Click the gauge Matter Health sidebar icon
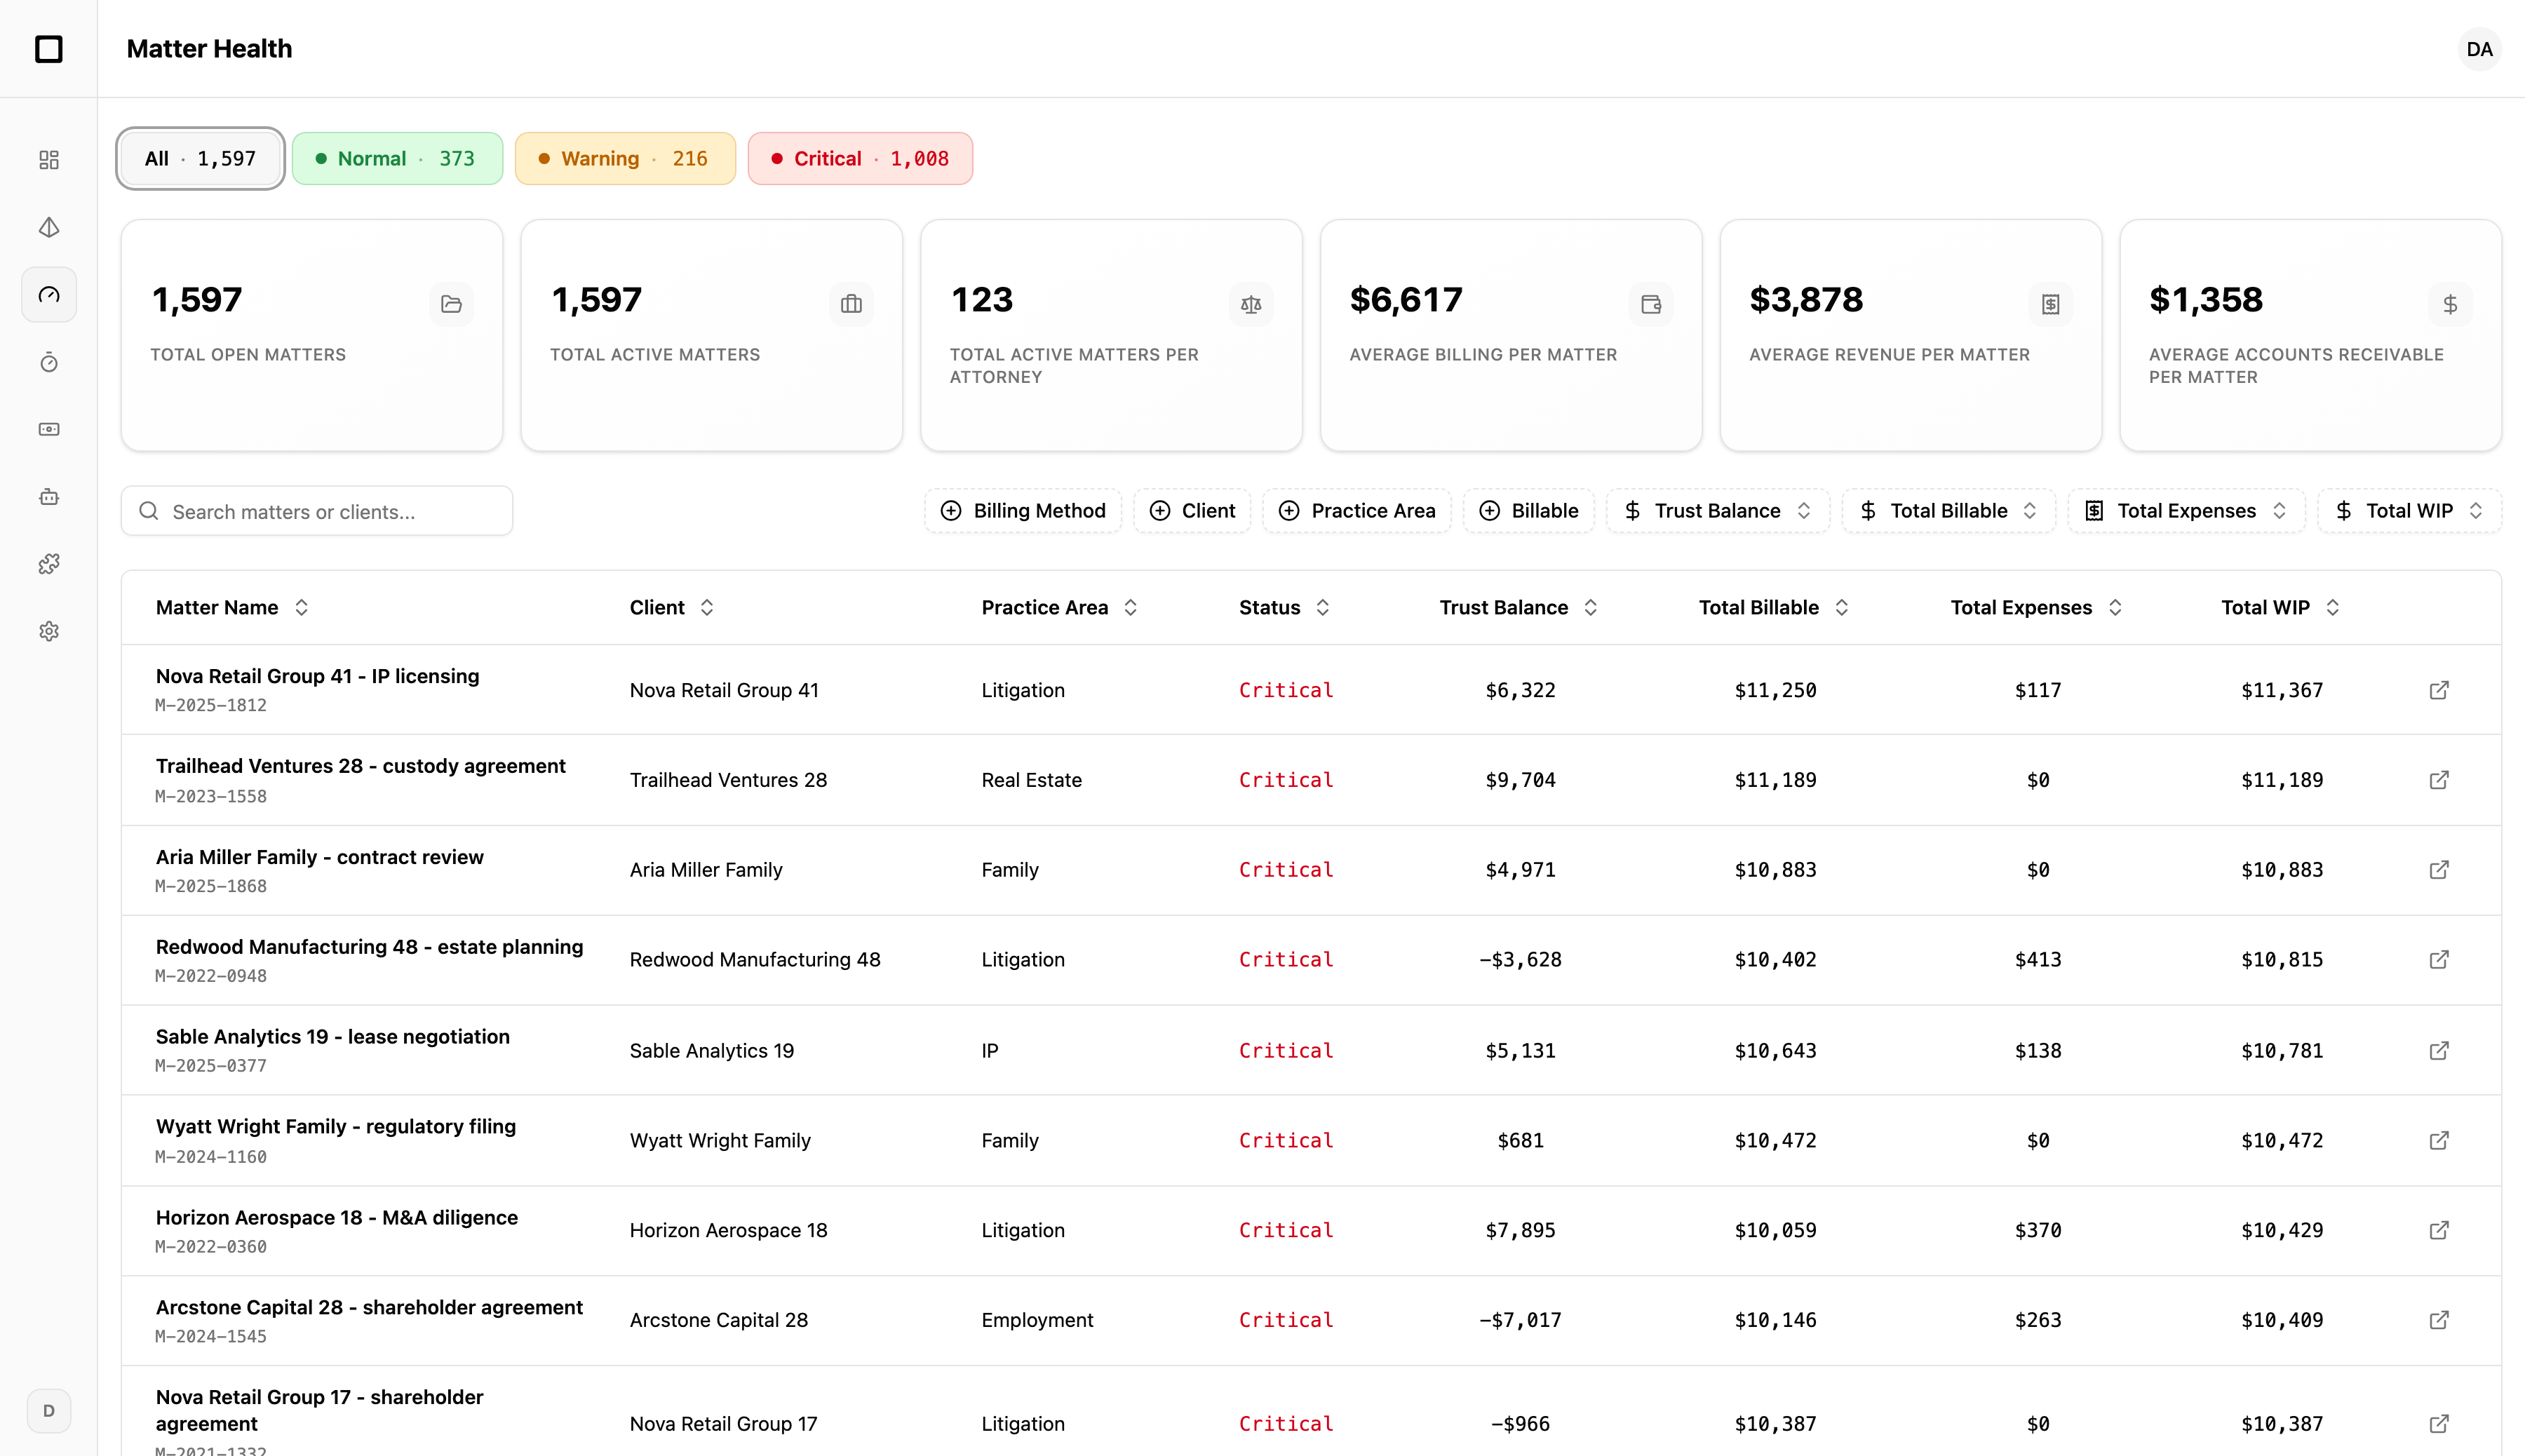Image resolution: width=2525 pixels, height=1456 pixels. pyautogui.click(x=49, y=295)
